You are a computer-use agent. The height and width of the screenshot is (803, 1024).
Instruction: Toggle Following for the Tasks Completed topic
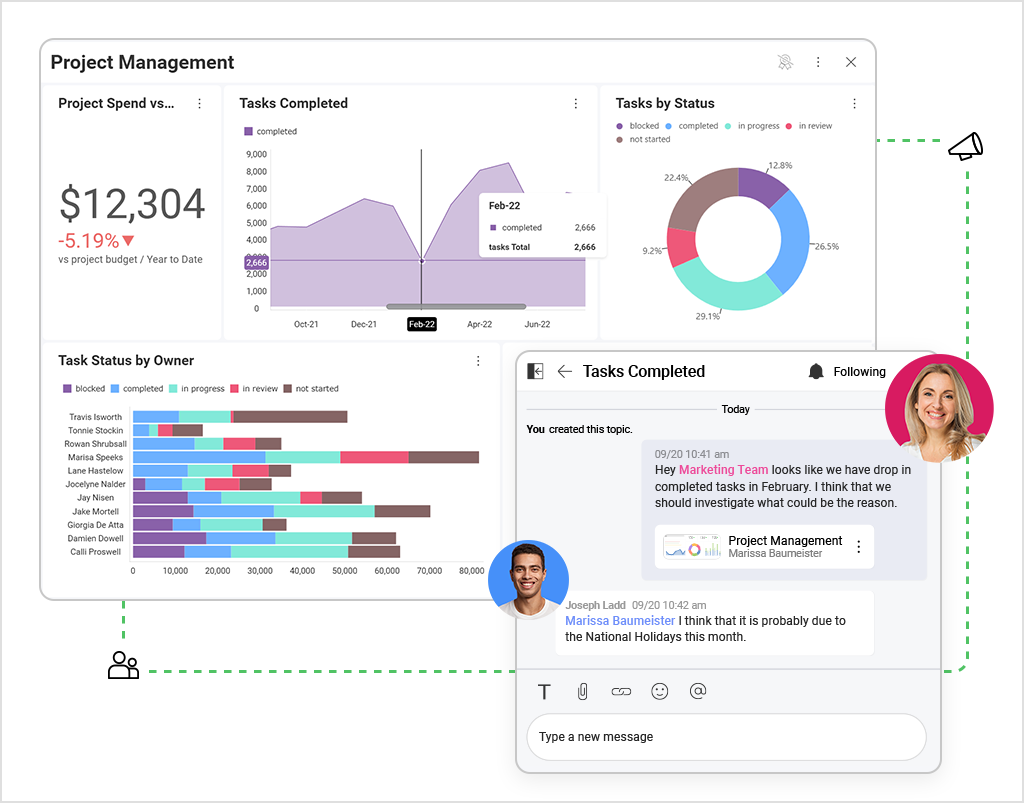coord(846,370)
